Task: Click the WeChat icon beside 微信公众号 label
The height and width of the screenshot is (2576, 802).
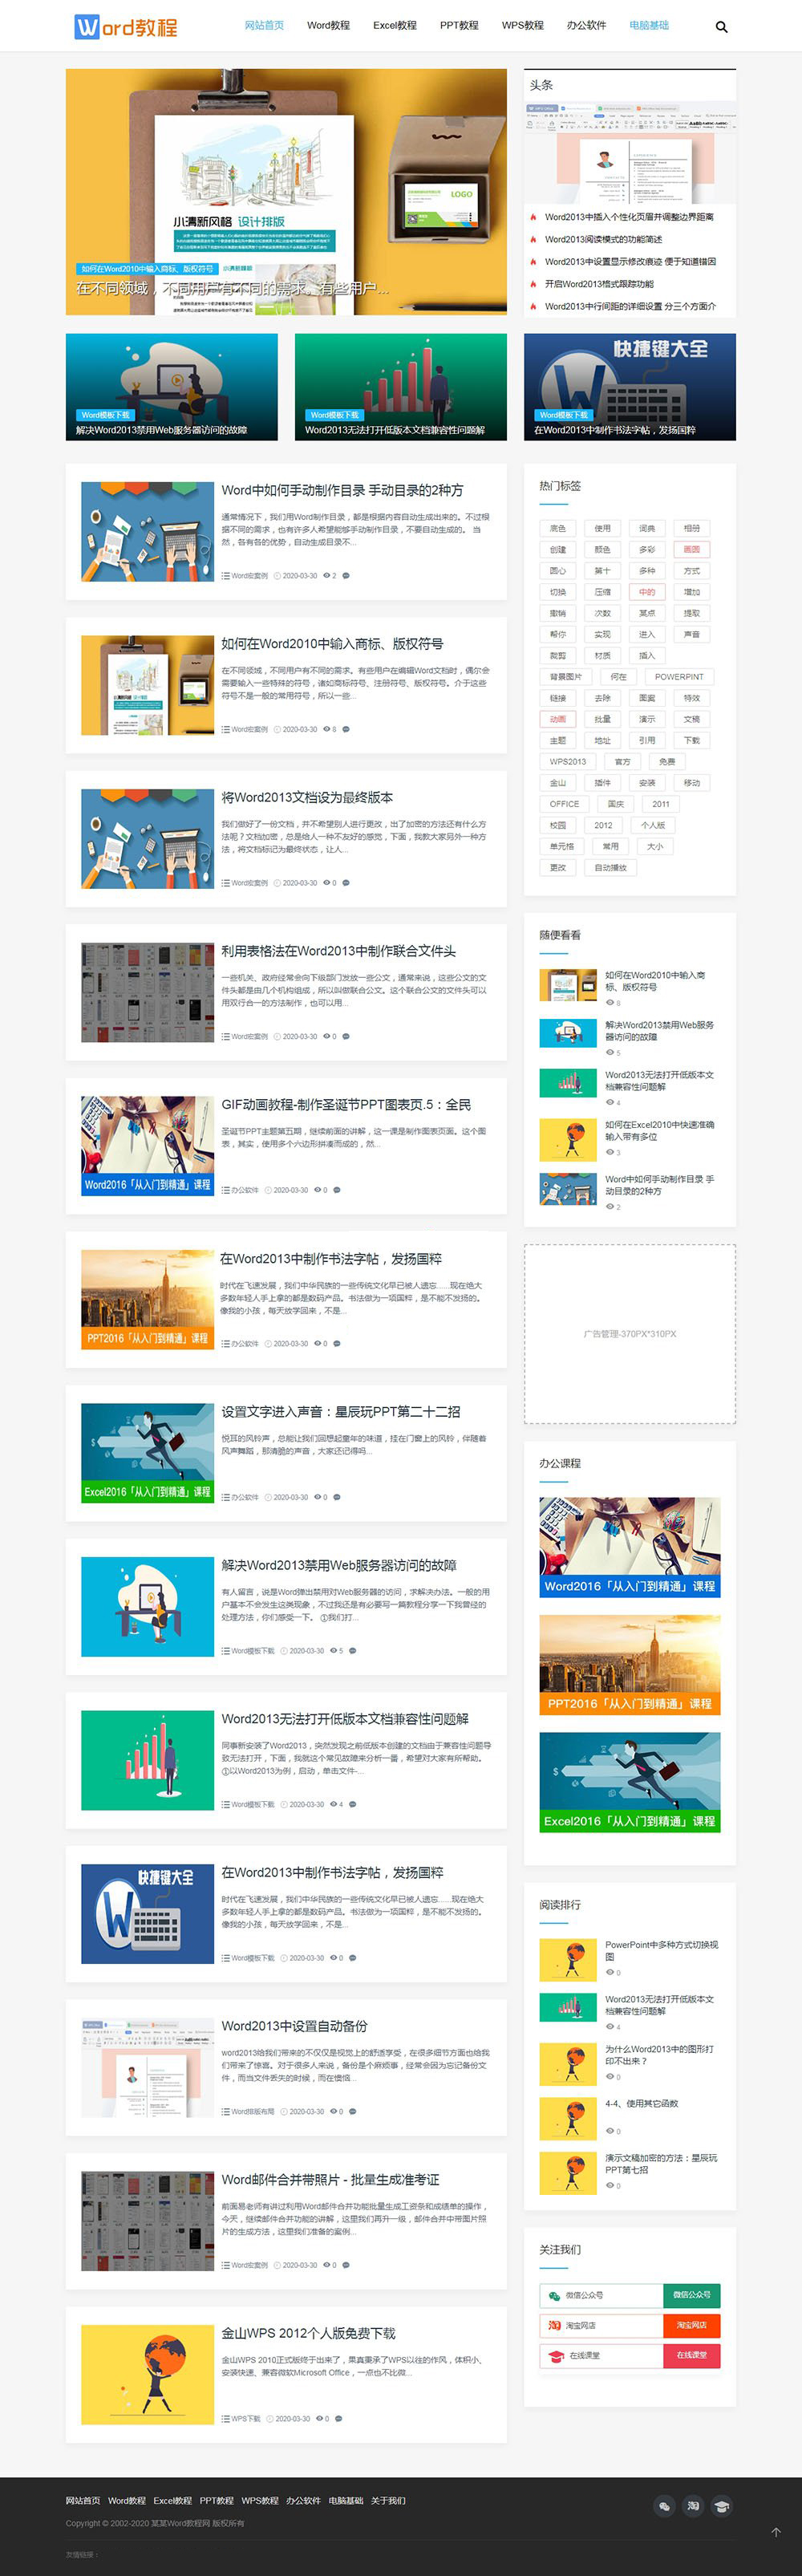Action: coord(555,2295)
